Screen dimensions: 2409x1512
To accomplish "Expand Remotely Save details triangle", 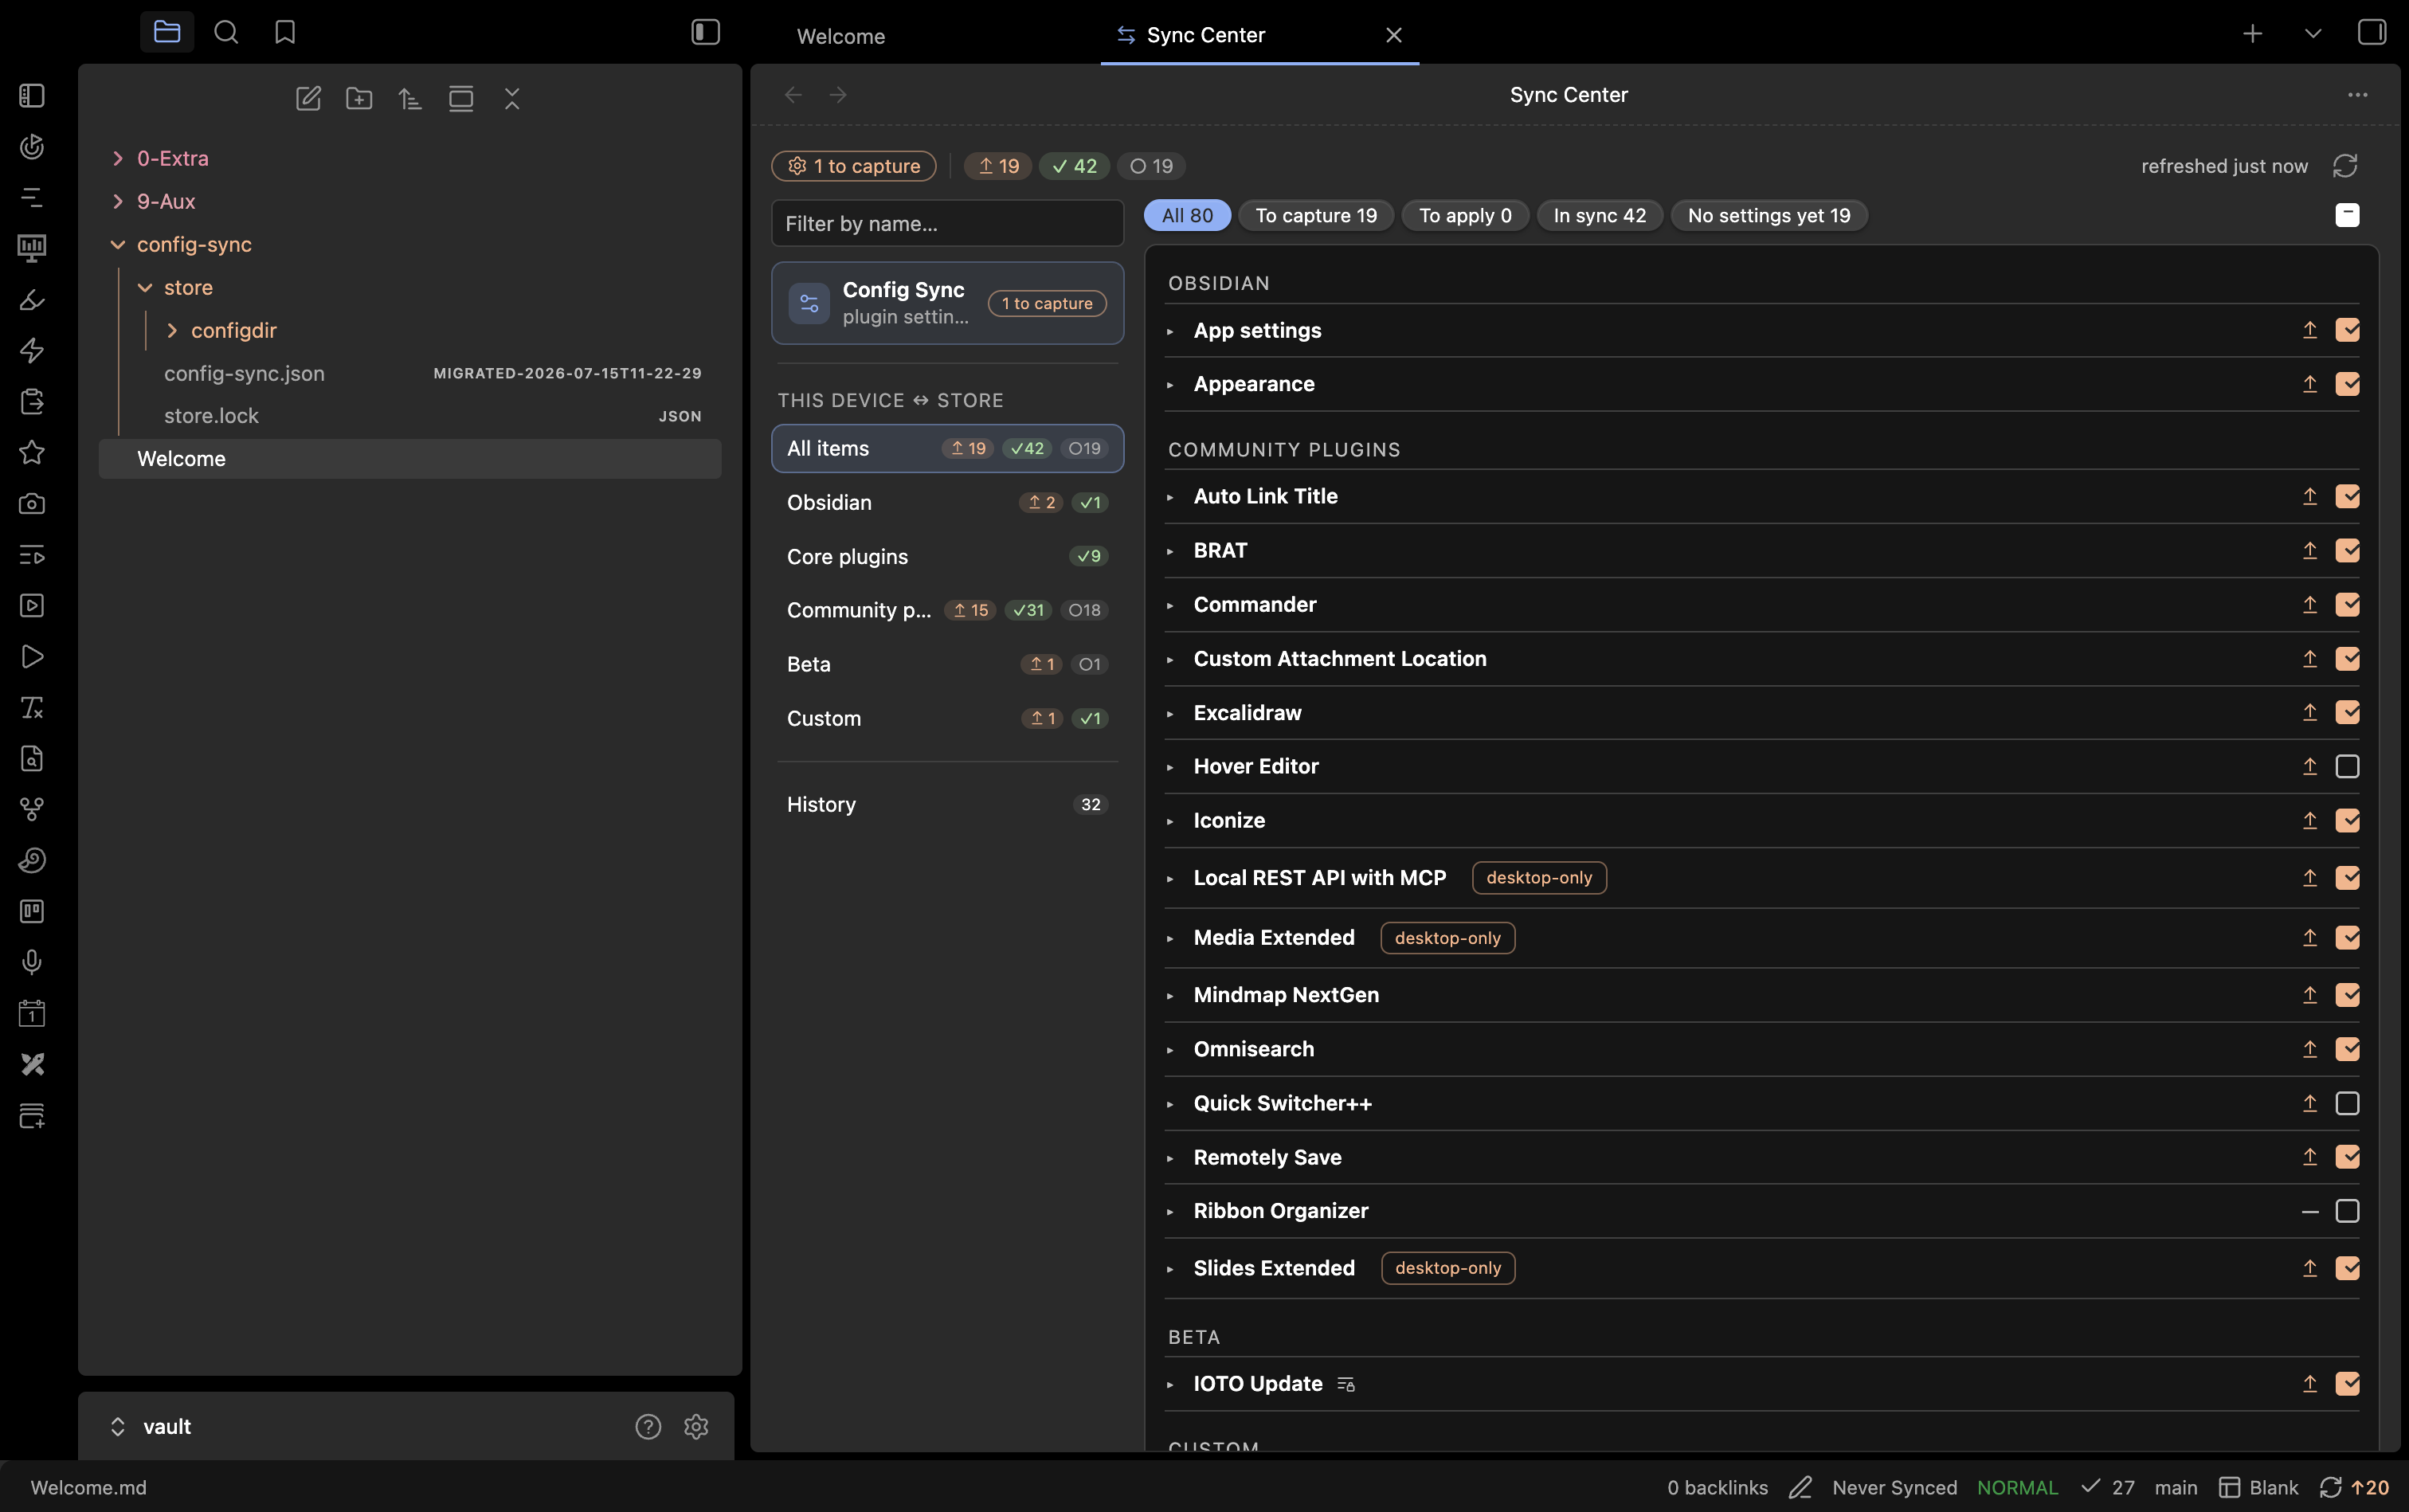I will [x=1170, y=1158].
